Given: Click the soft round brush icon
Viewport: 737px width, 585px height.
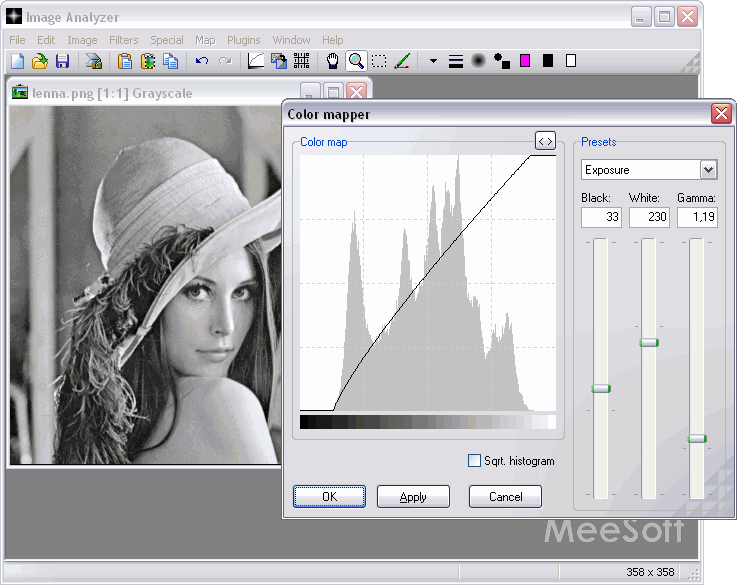Looking at the screenshot, I should coord(478,61).
